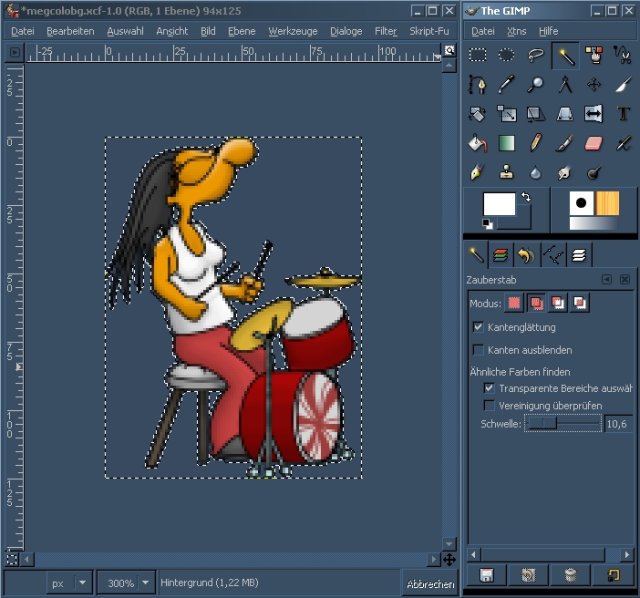Image resolution: width=640 pixels, height=598 pixels.
Task: Open the Auswahl menu
Action: [x=125, y=31]
